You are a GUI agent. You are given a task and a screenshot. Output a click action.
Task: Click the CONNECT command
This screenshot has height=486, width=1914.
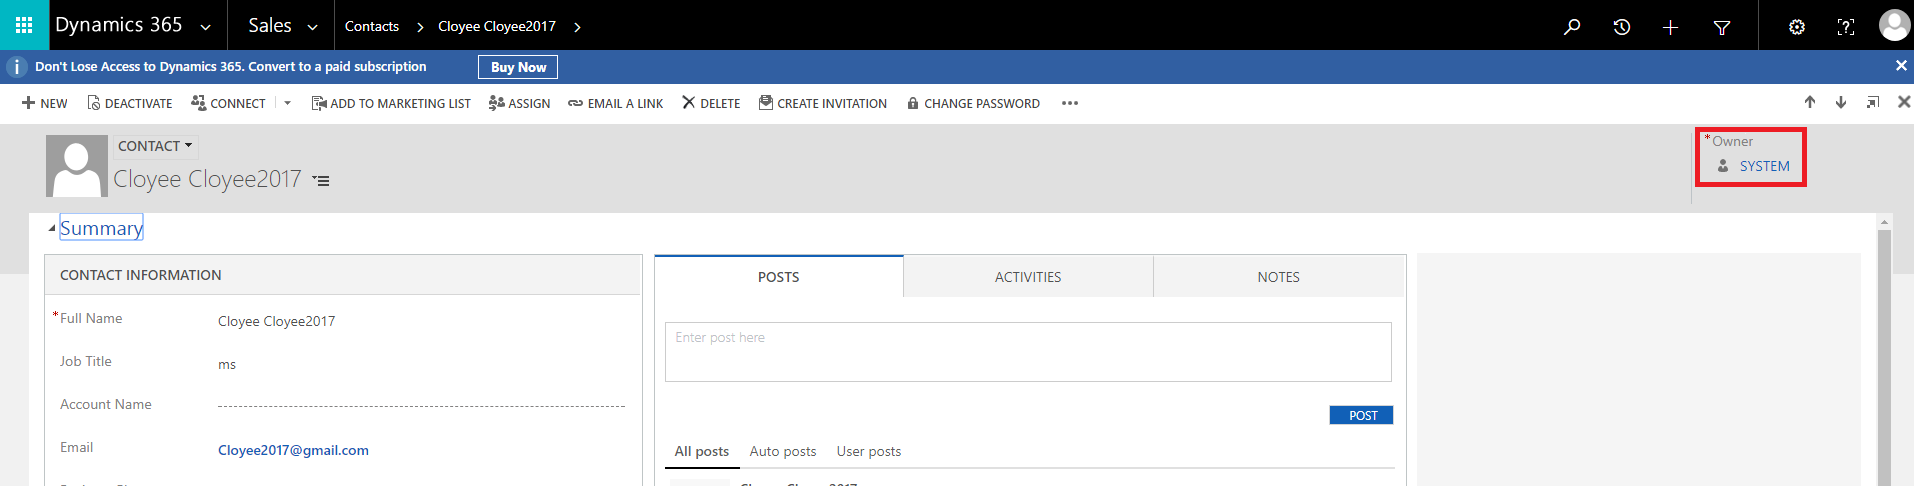[x=228, y=103]
